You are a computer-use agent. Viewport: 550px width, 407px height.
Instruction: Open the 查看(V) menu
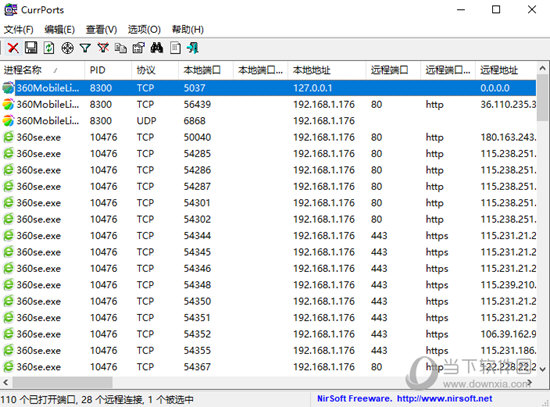point(101,29)
